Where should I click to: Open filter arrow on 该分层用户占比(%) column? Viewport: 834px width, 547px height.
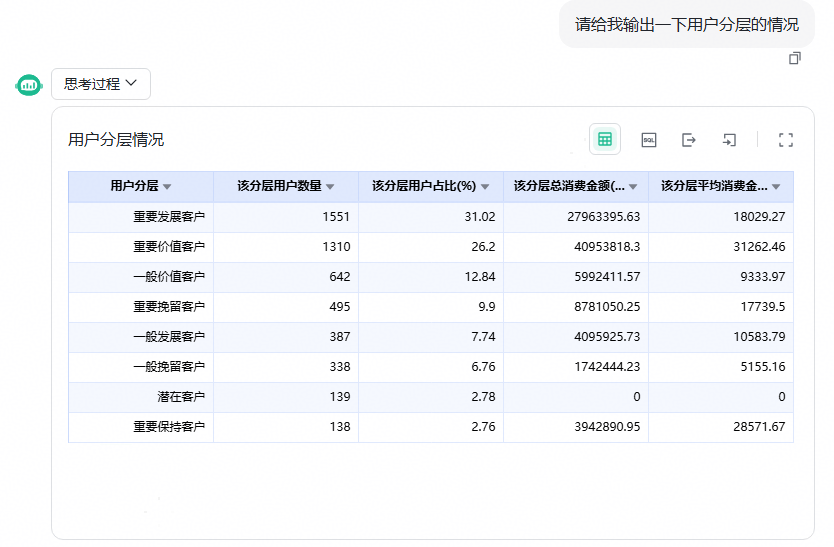click(x=485, y=187)
